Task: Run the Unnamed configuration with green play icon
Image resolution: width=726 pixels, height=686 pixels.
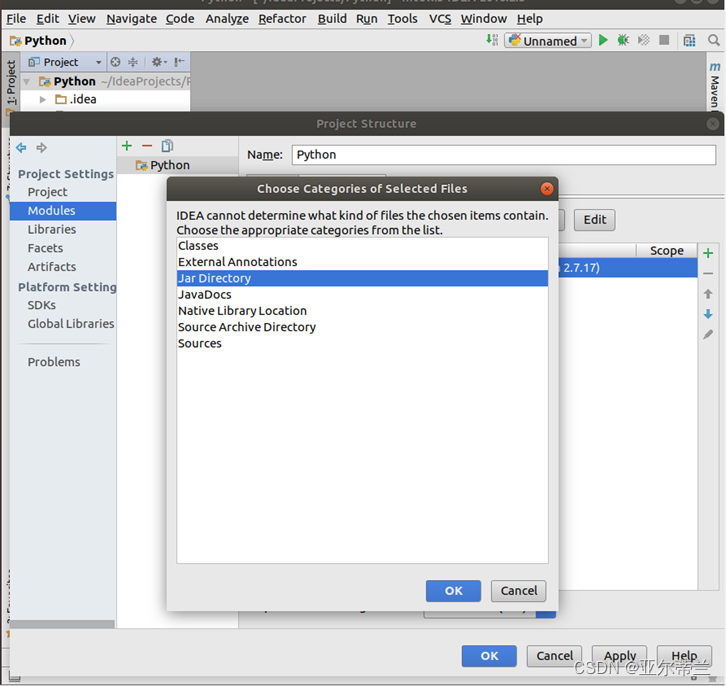Action: pyautogui.click(x=603, y=40)
